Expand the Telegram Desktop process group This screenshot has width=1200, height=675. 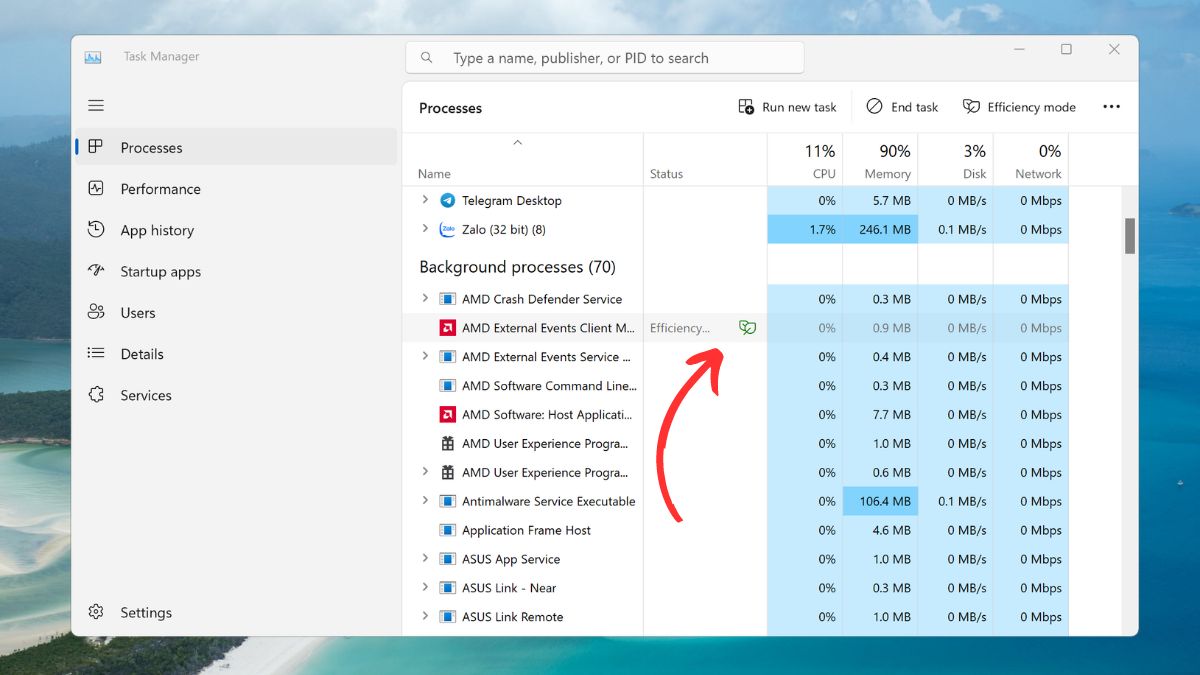[x=425, y=201]
